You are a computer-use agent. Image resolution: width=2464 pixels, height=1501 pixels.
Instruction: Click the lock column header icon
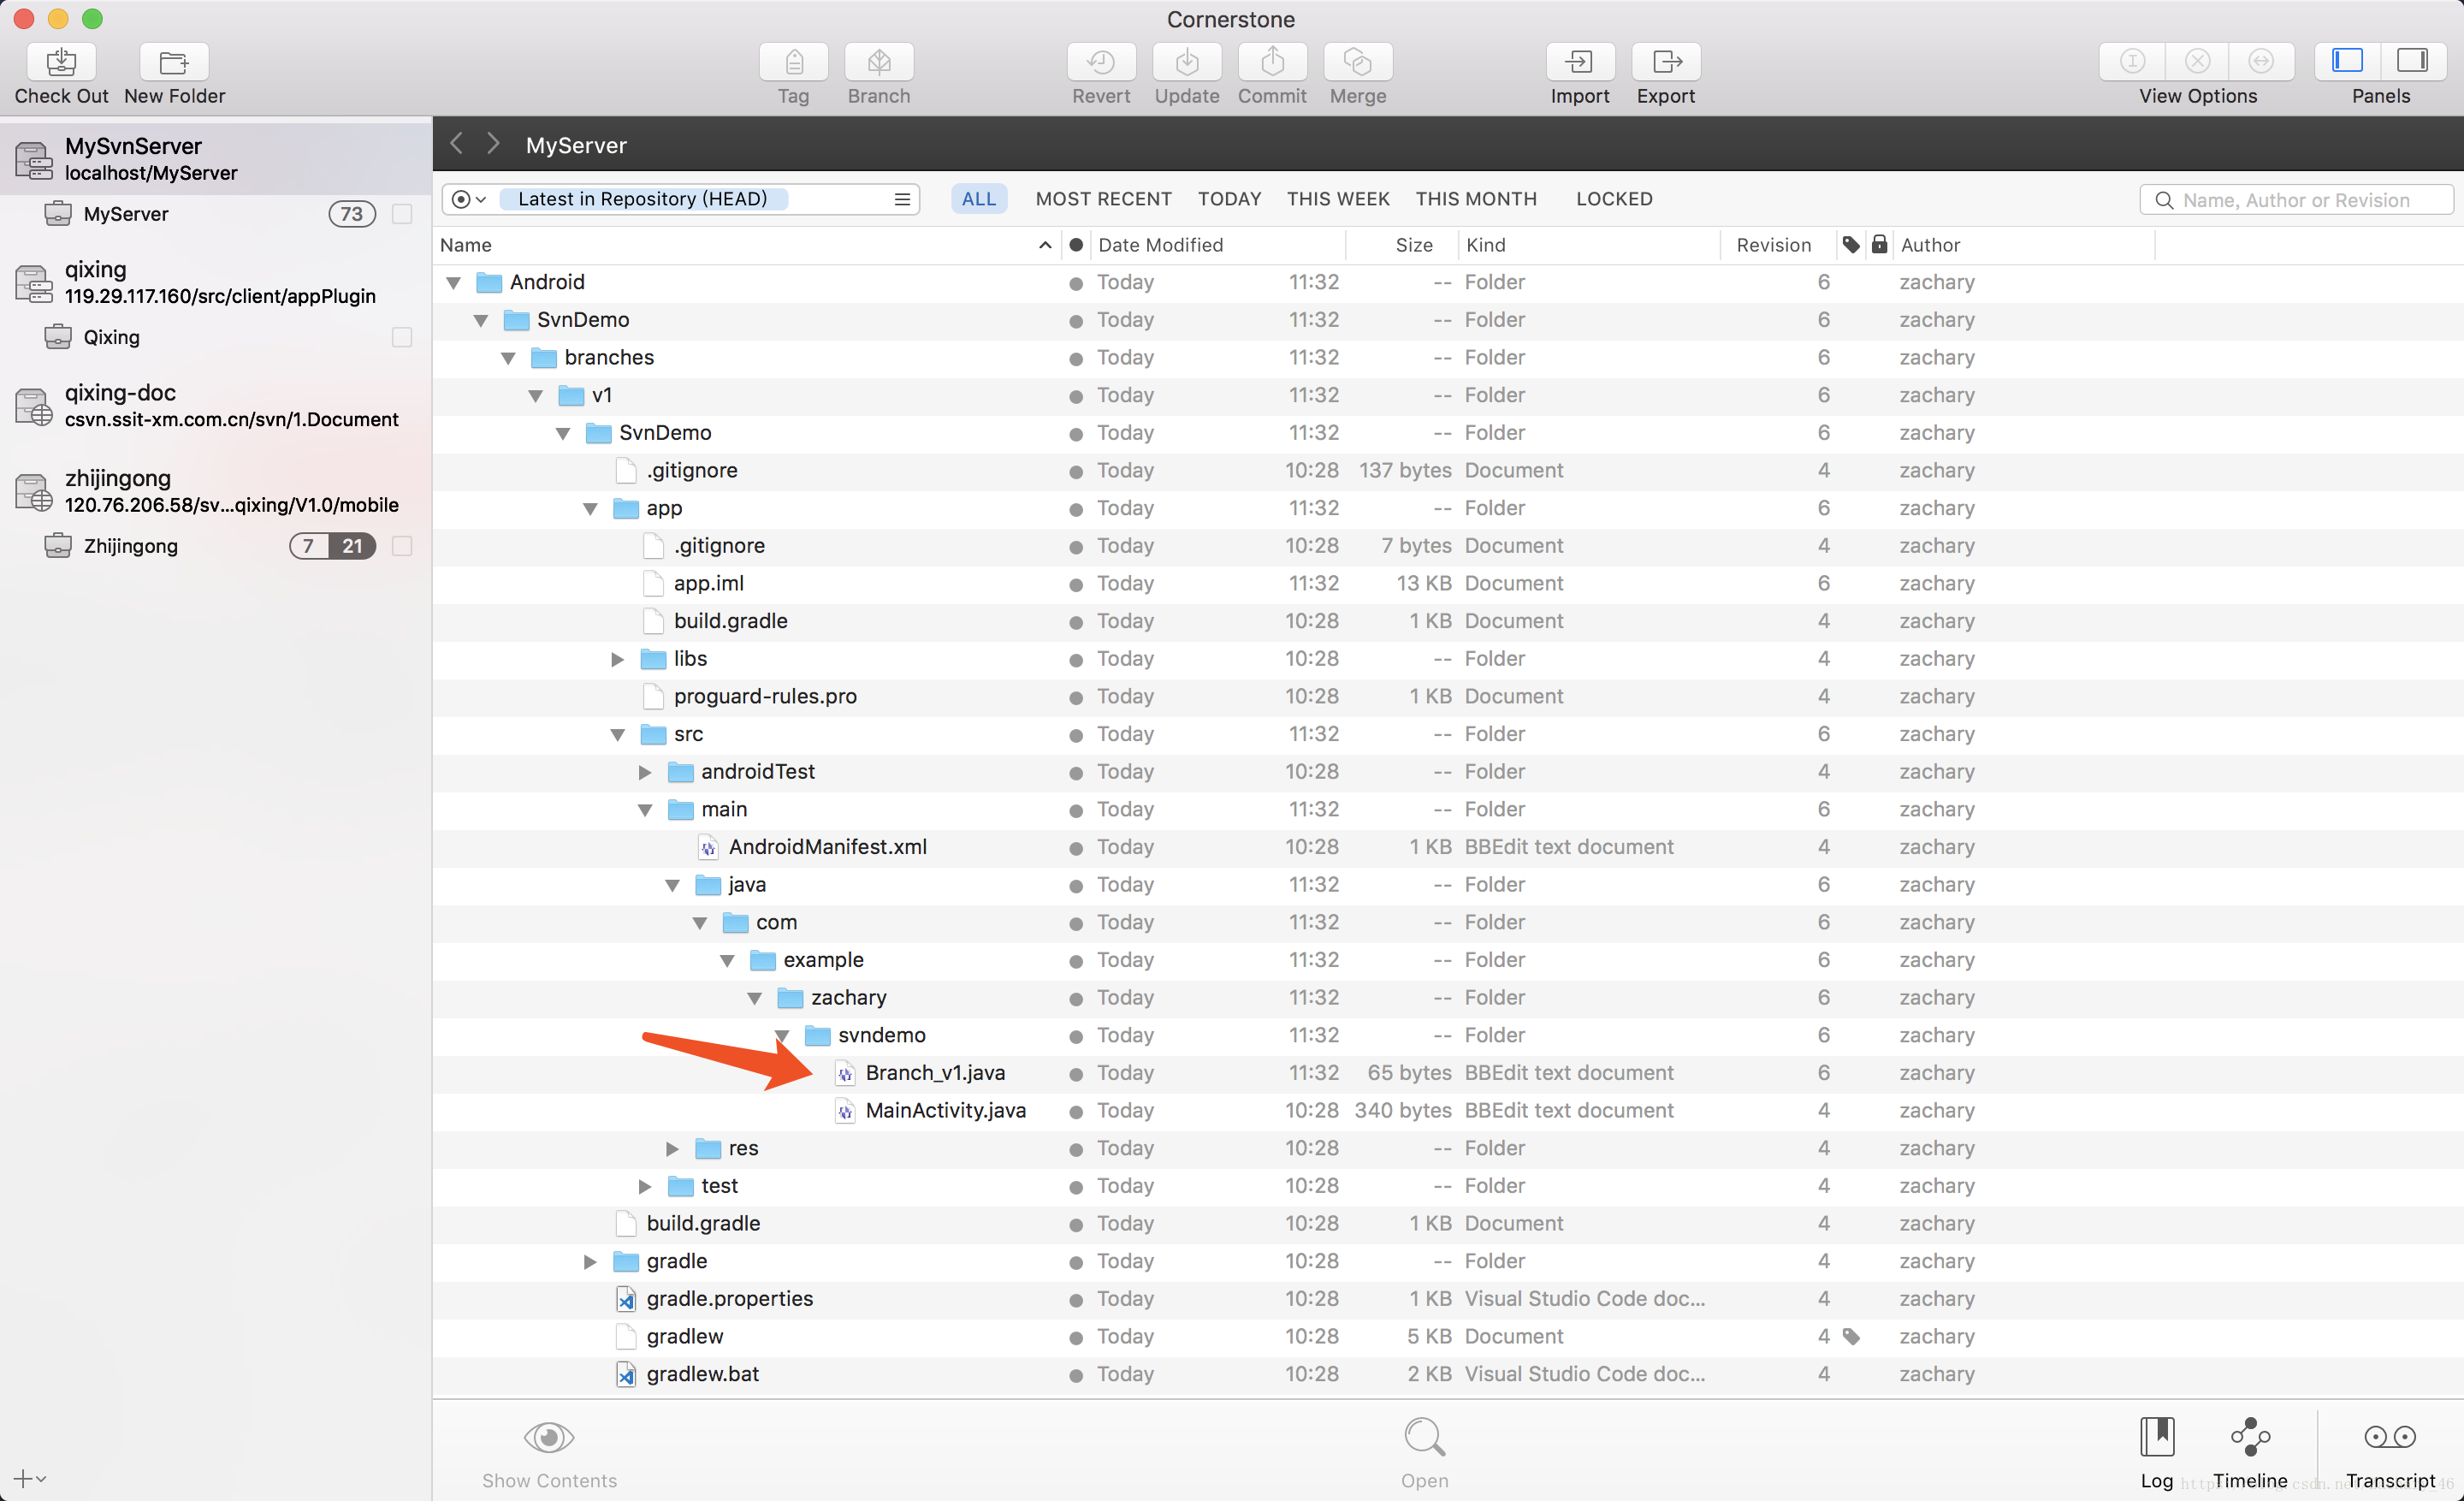pos(1879,244)
